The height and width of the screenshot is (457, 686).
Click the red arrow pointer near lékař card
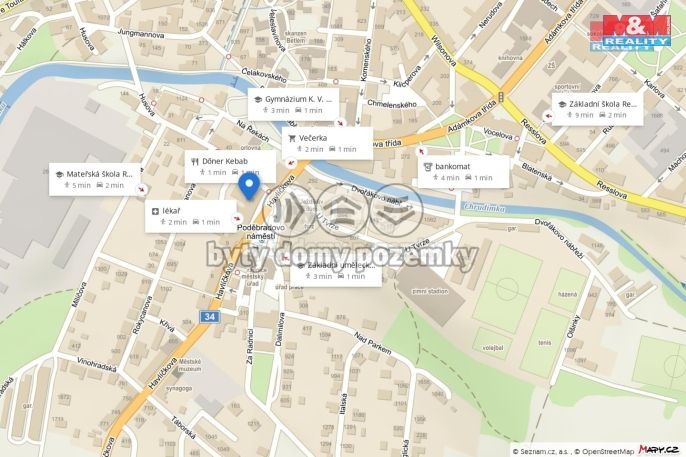[x=238, y=218]
